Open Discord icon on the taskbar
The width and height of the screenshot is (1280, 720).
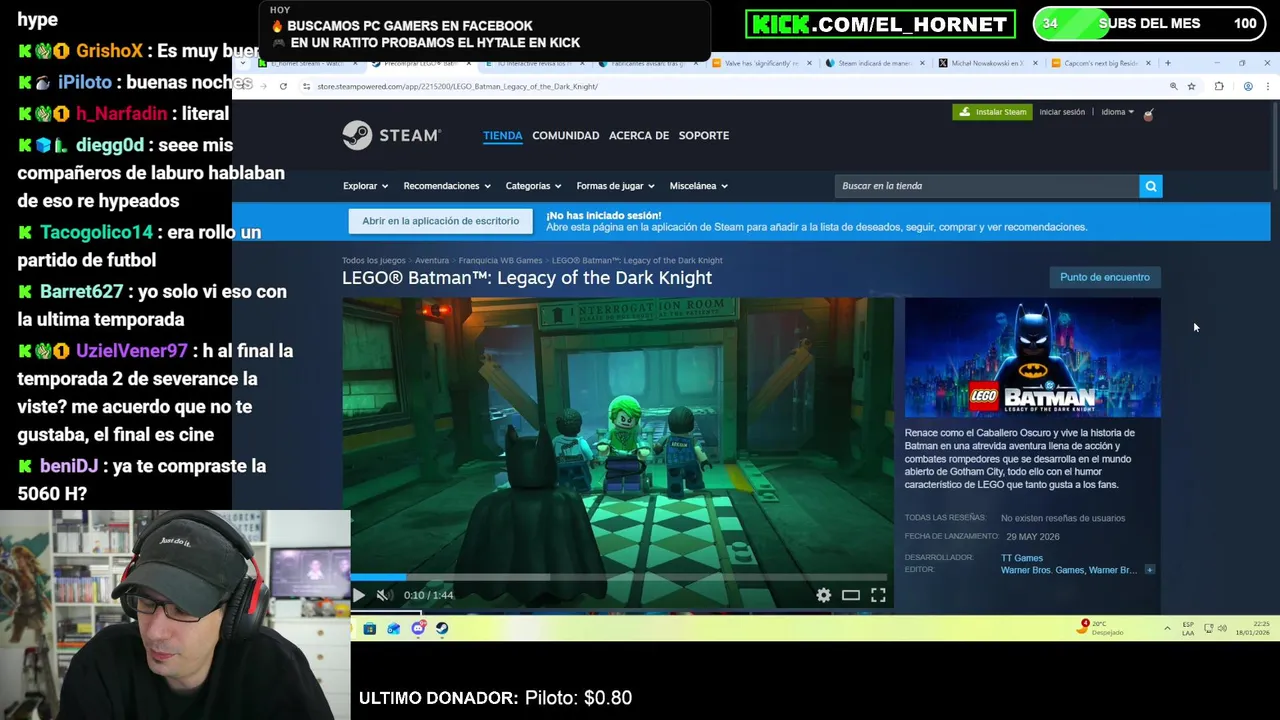click(x=418, y=628)
